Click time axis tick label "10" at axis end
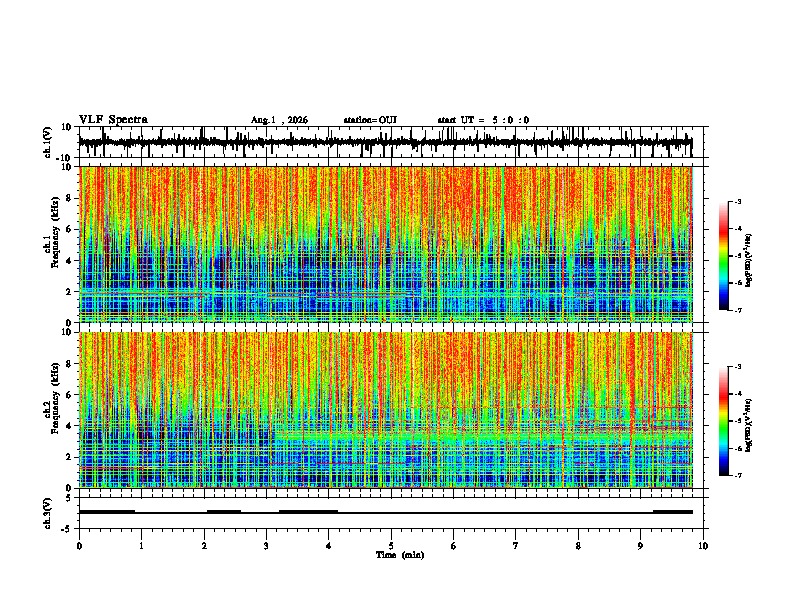 click(703, 546)
